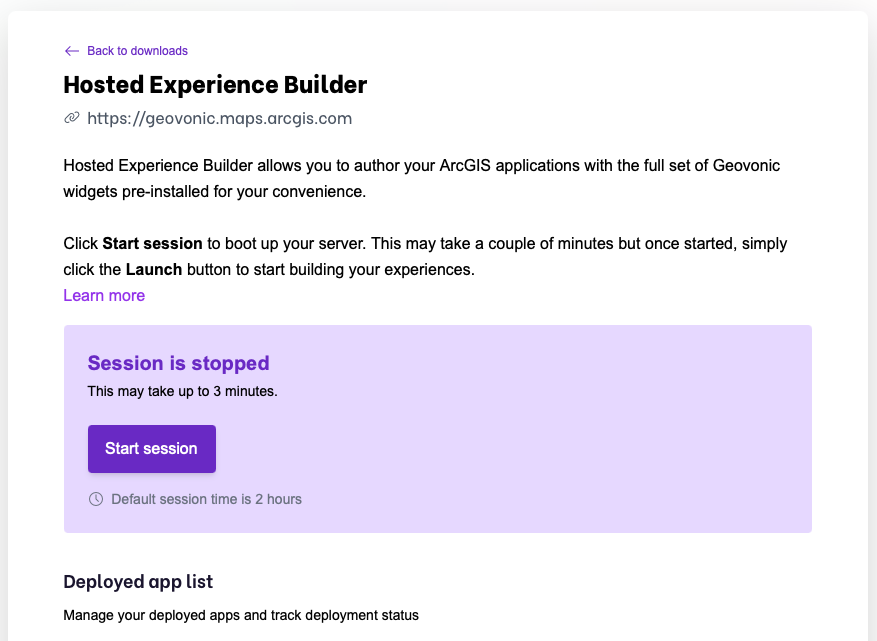Click the Start session button
877x641 pixels.
152,449
